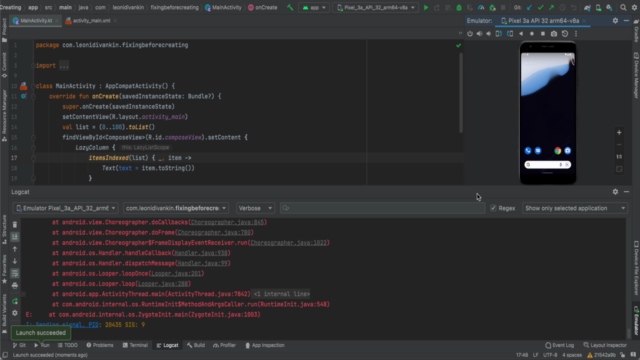Viewport: 640px width, 360px height.
Task: Switch to the activity_main.xml tab
Action: click(x=91, y=20)
